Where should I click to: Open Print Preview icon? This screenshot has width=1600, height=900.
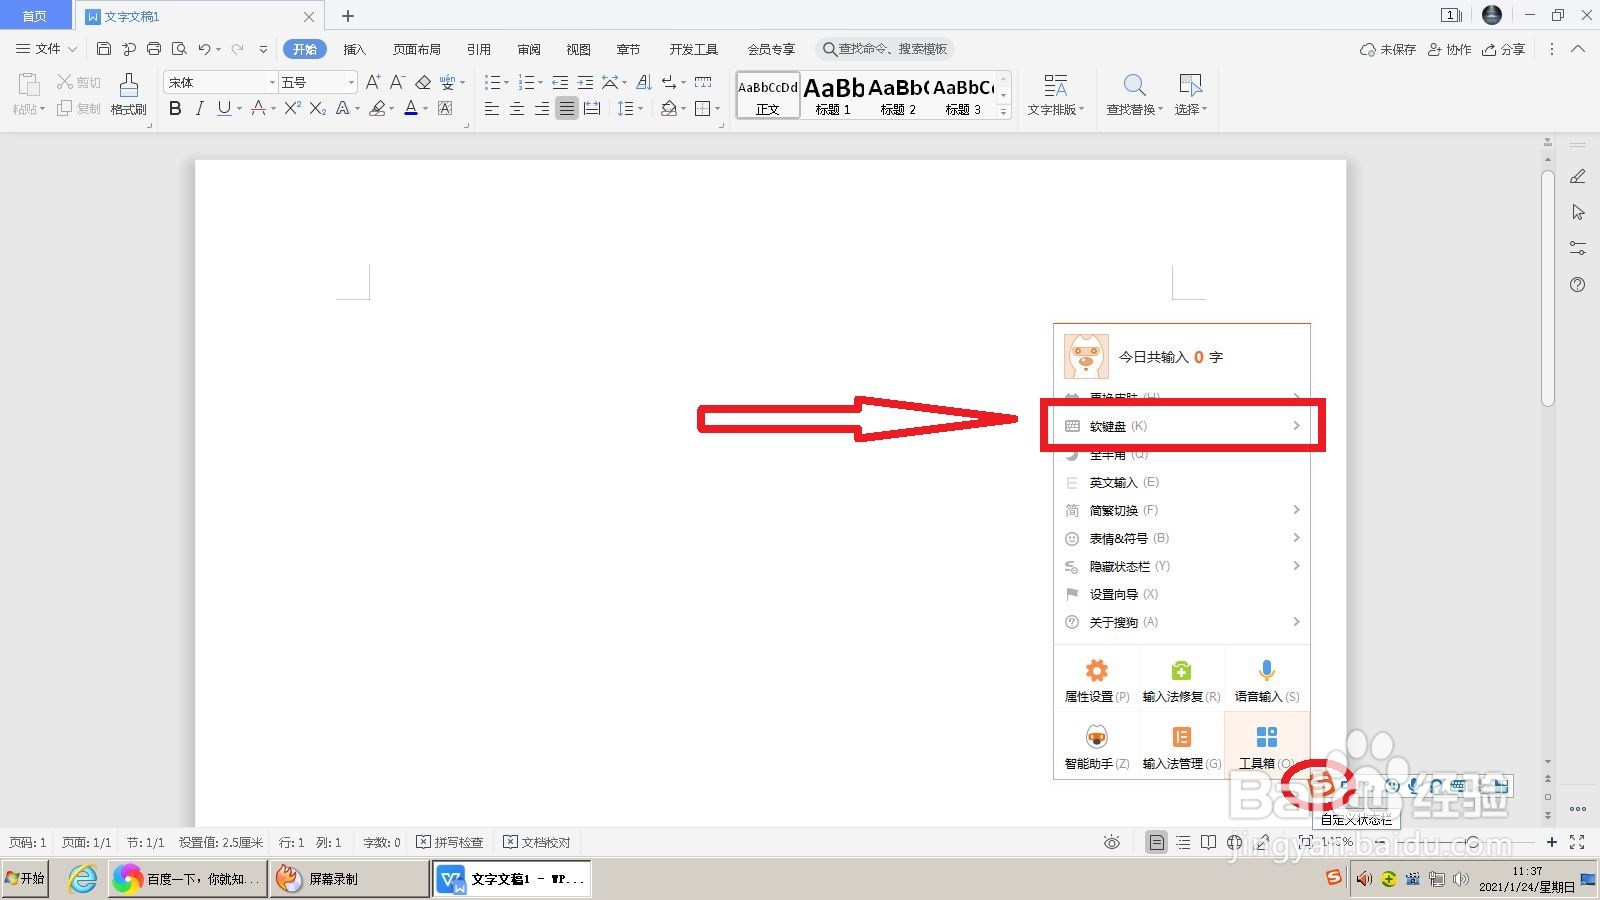coord(179,49)
